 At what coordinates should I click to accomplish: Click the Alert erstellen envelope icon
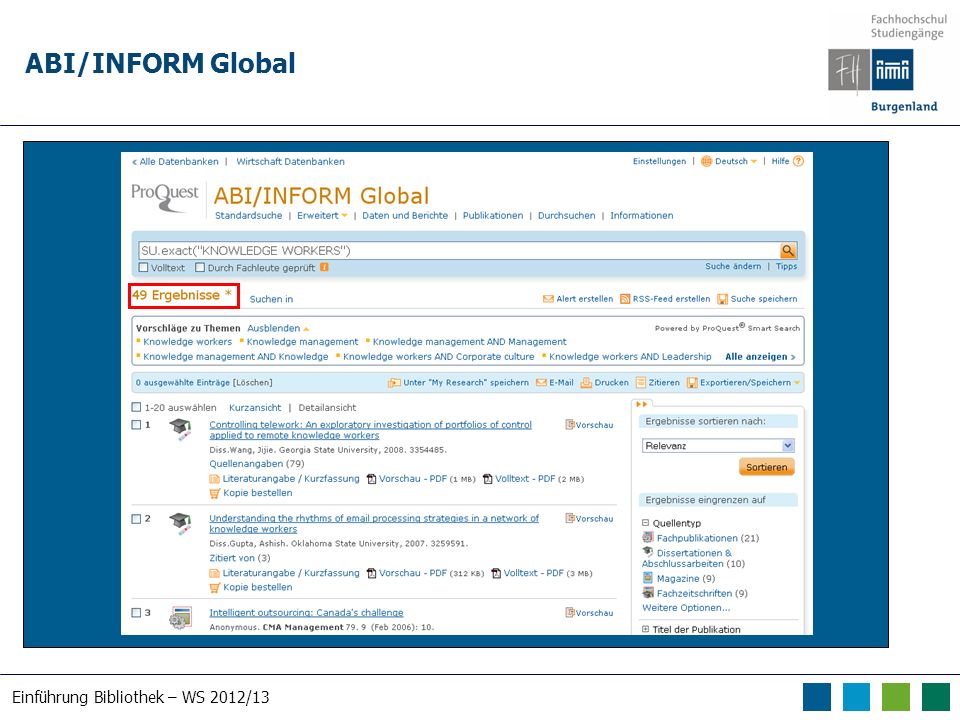[548, 299]
